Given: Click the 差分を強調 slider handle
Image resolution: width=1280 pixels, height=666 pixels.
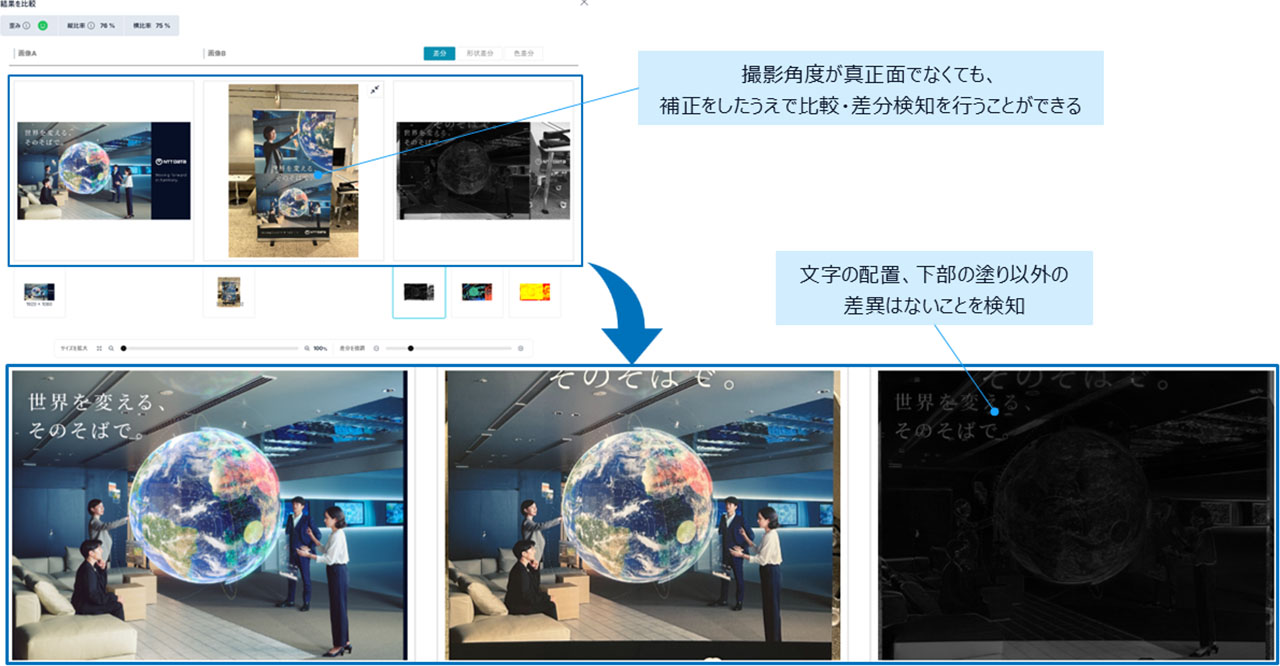Looking at the screenshot, I should coord(410,348).
